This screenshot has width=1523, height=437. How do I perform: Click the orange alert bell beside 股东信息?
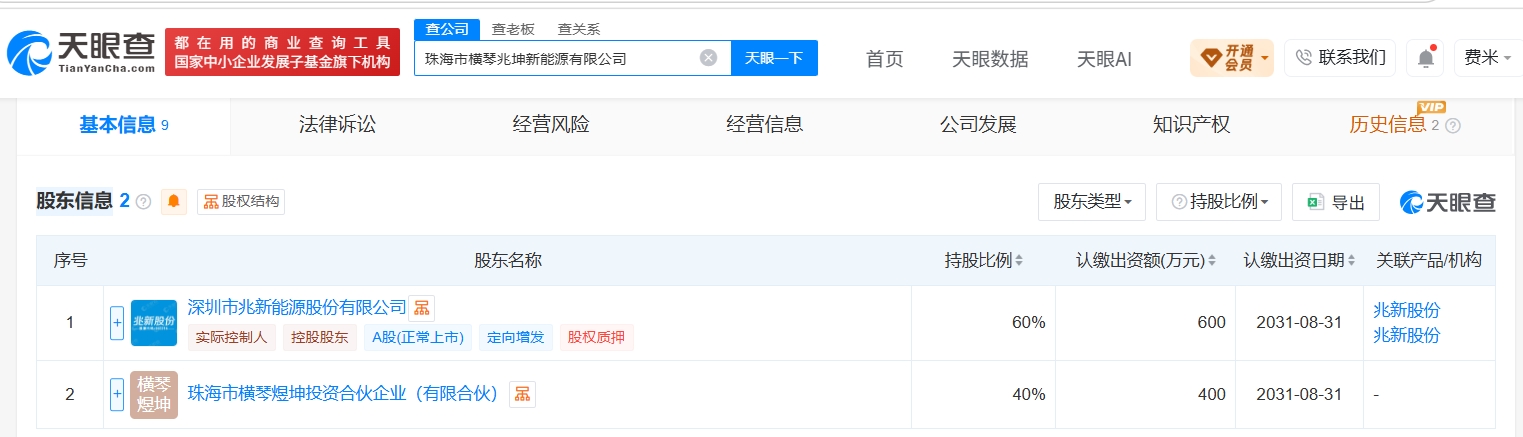click(x=174, y=201)
